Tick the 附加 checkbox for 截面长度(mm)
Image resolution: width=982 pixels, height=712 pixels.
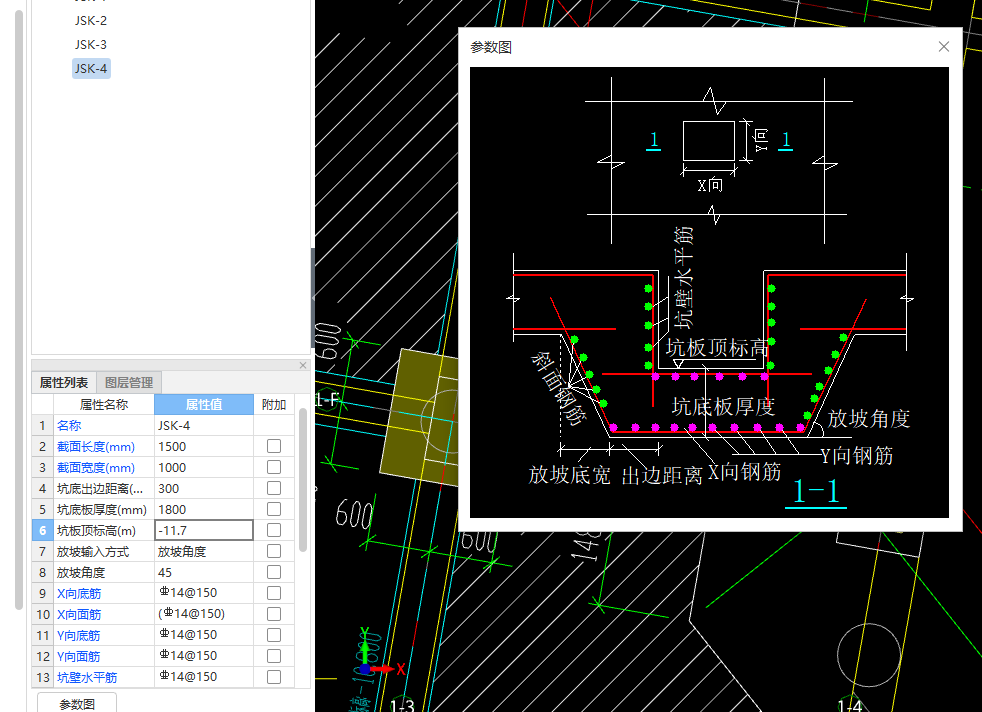click(x=274, y=446)
